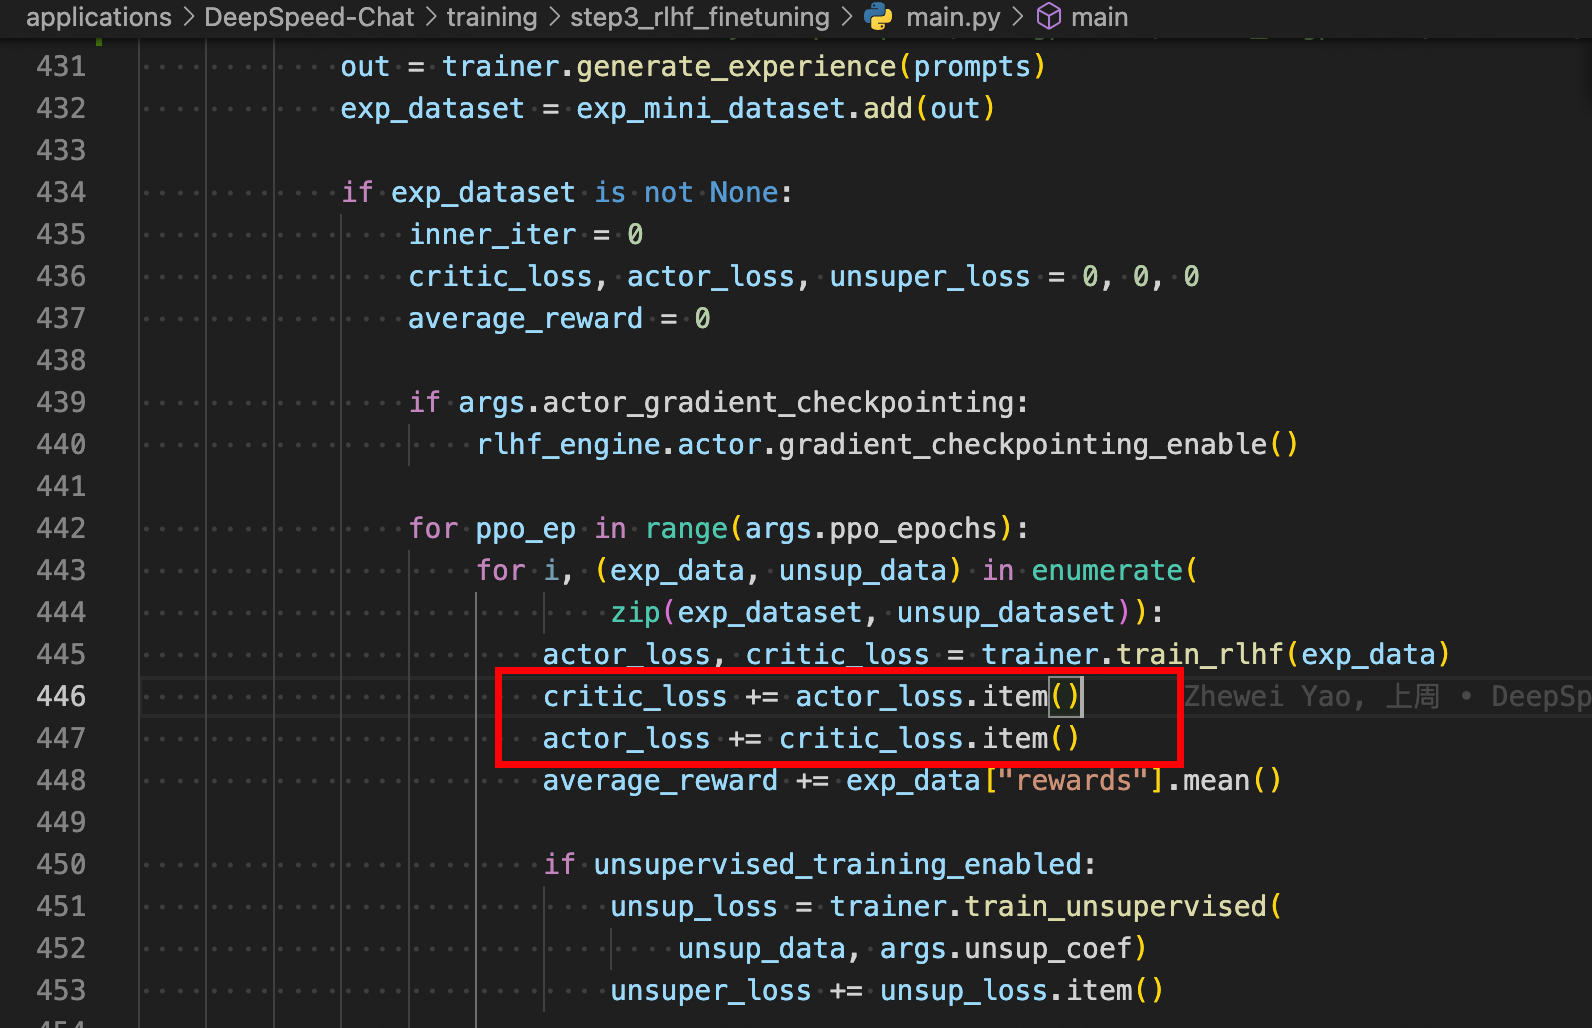This screenshot has height=1028, width=1592.
Task: Expand chevron after 'DeepSpeed-Chat' breadcrumb
Action: (430, 17)
